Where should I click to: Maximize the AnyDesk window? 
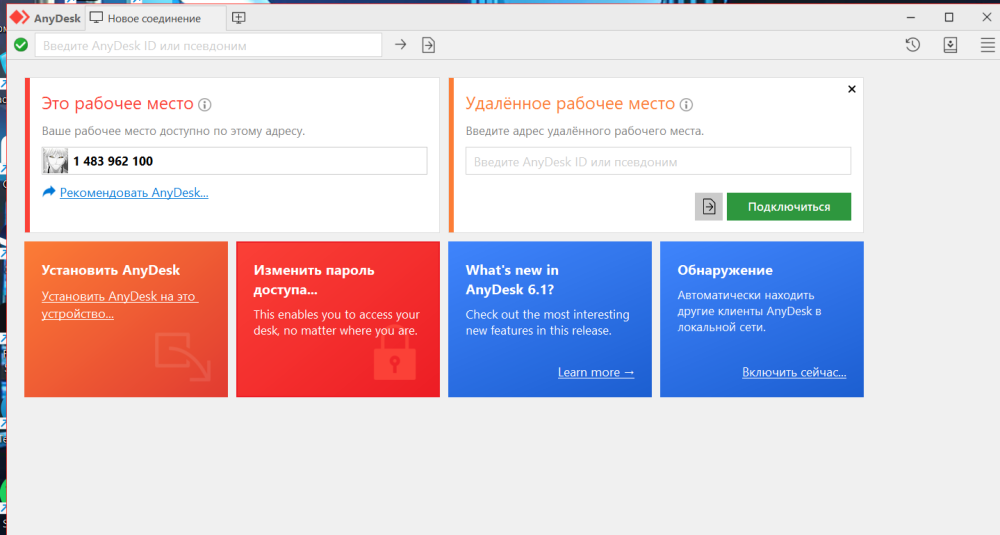tap(949, 18)
